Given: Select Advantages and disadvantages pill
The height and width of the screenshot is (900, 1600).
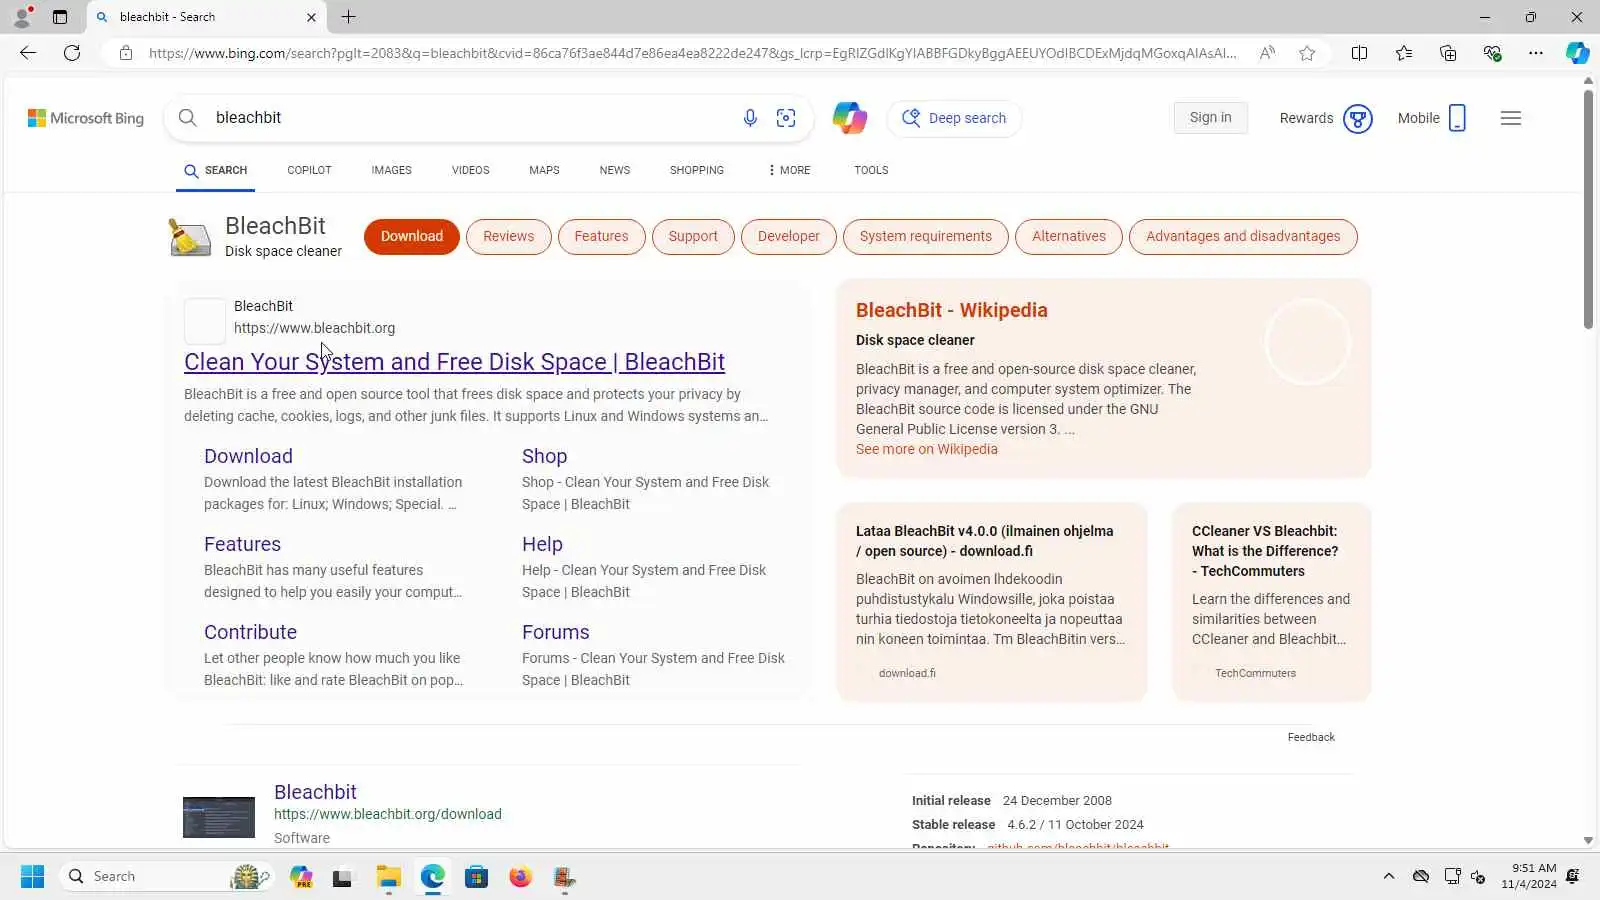Looking at the screenshot, I should pyautogui.click(x=1243, y=237).
